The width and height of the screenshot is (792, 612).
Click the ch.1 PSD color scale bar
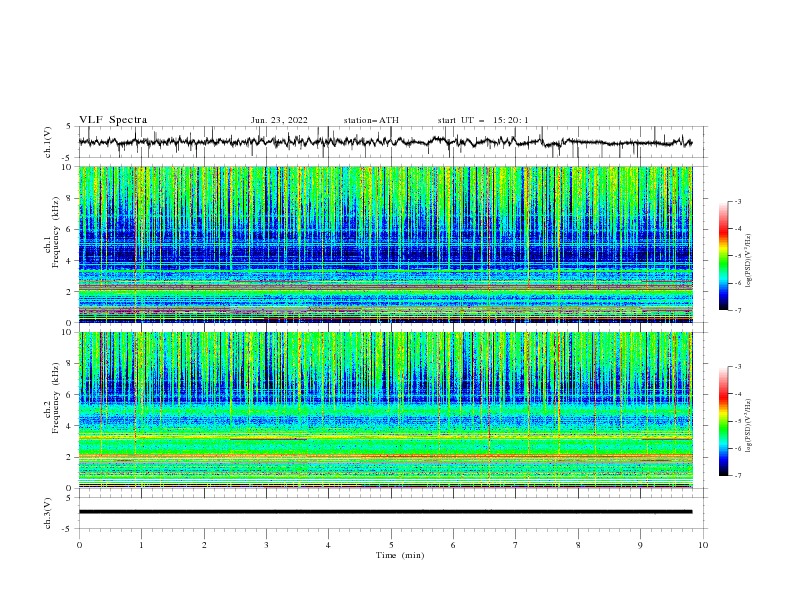(x=724, y=256)
